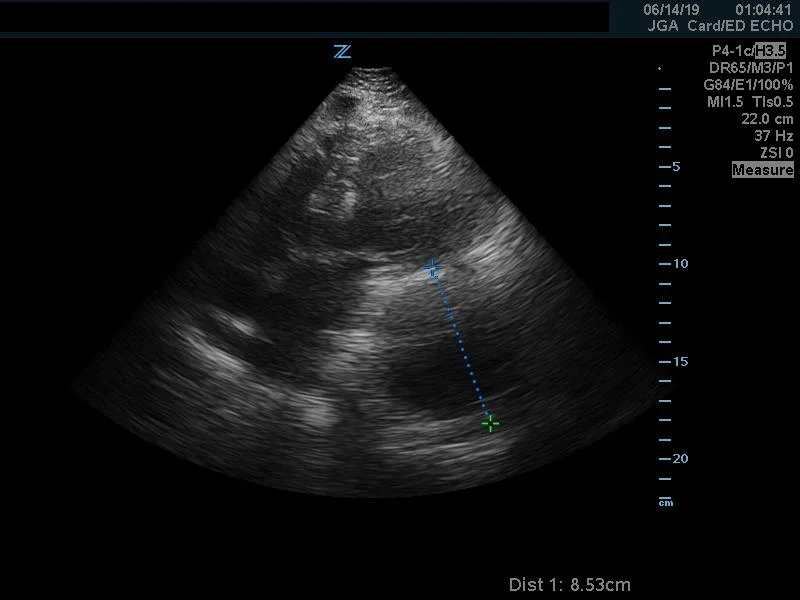Click the G84/E1/100% gain text
800x600 pixels.
click(748, 85)
